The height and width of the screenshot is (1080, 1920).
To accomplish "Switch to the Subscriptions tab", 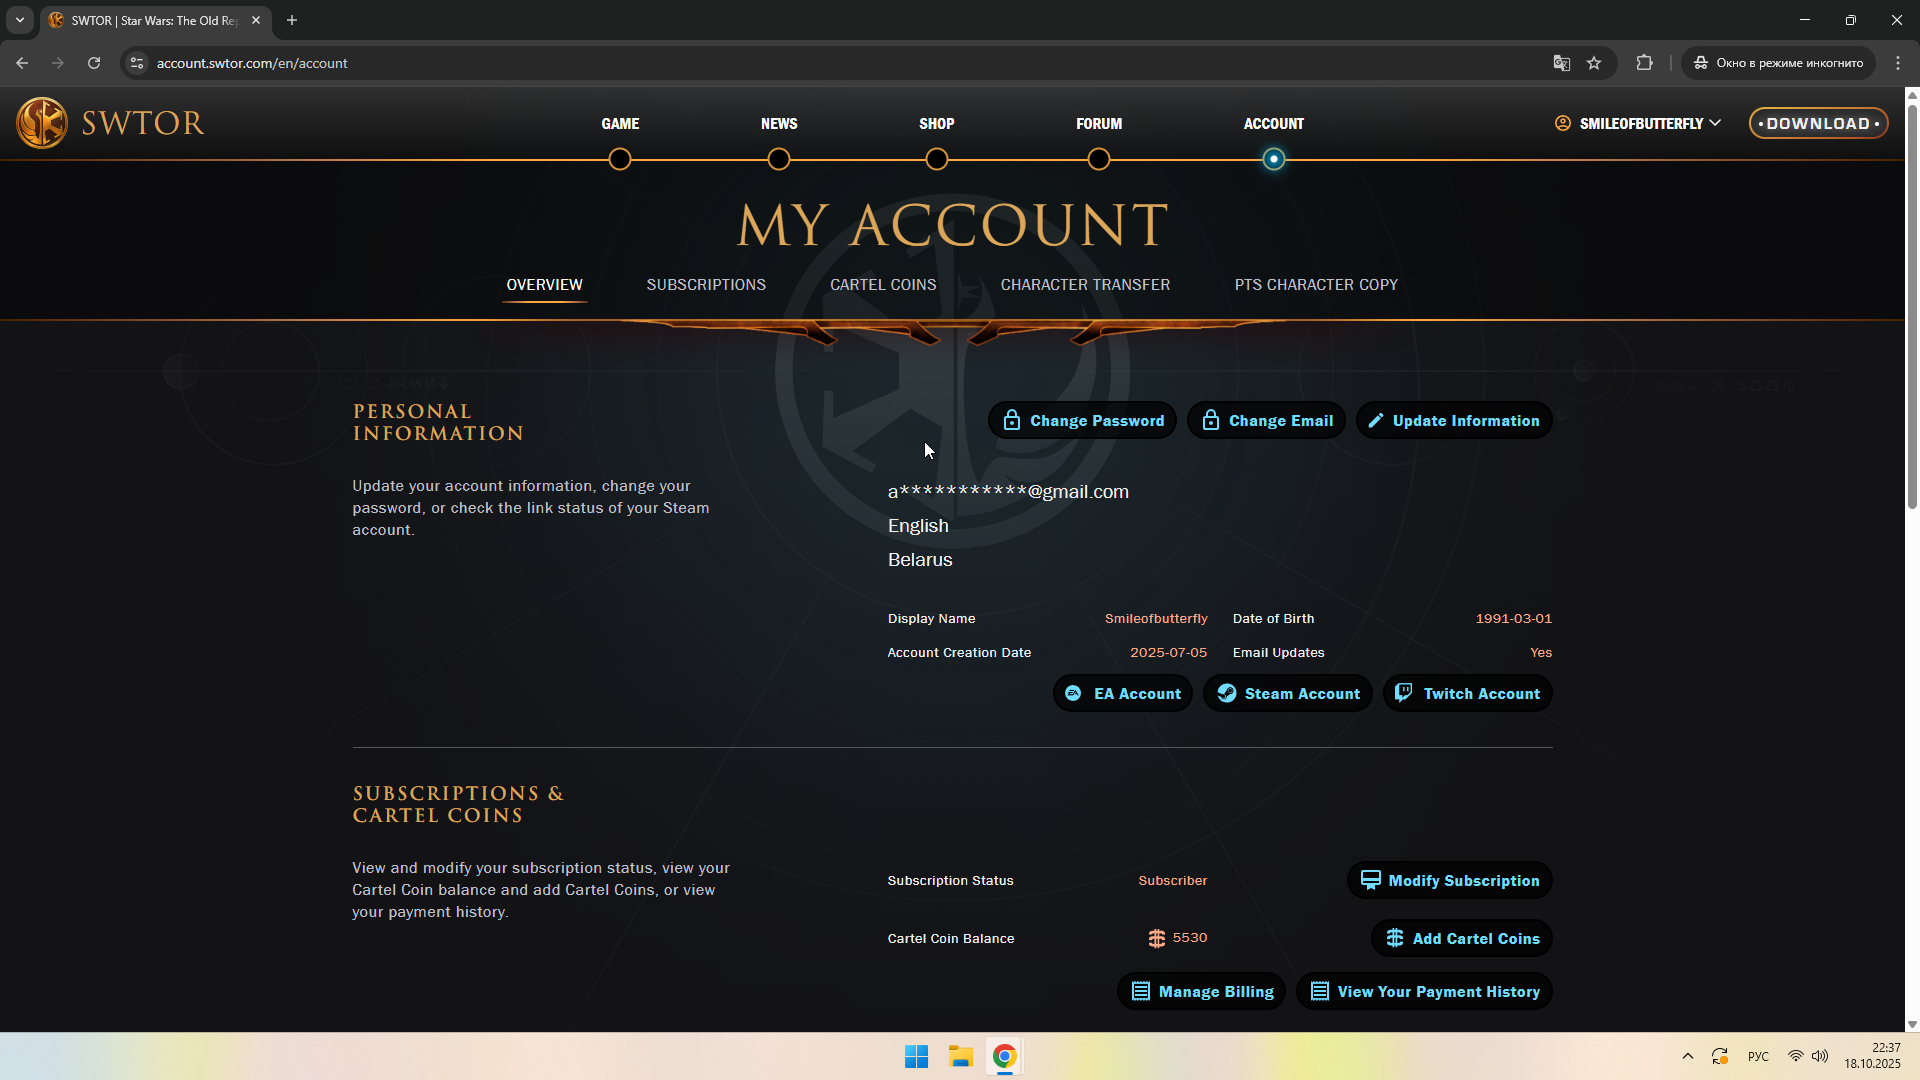I will click(x=706, y=285).
